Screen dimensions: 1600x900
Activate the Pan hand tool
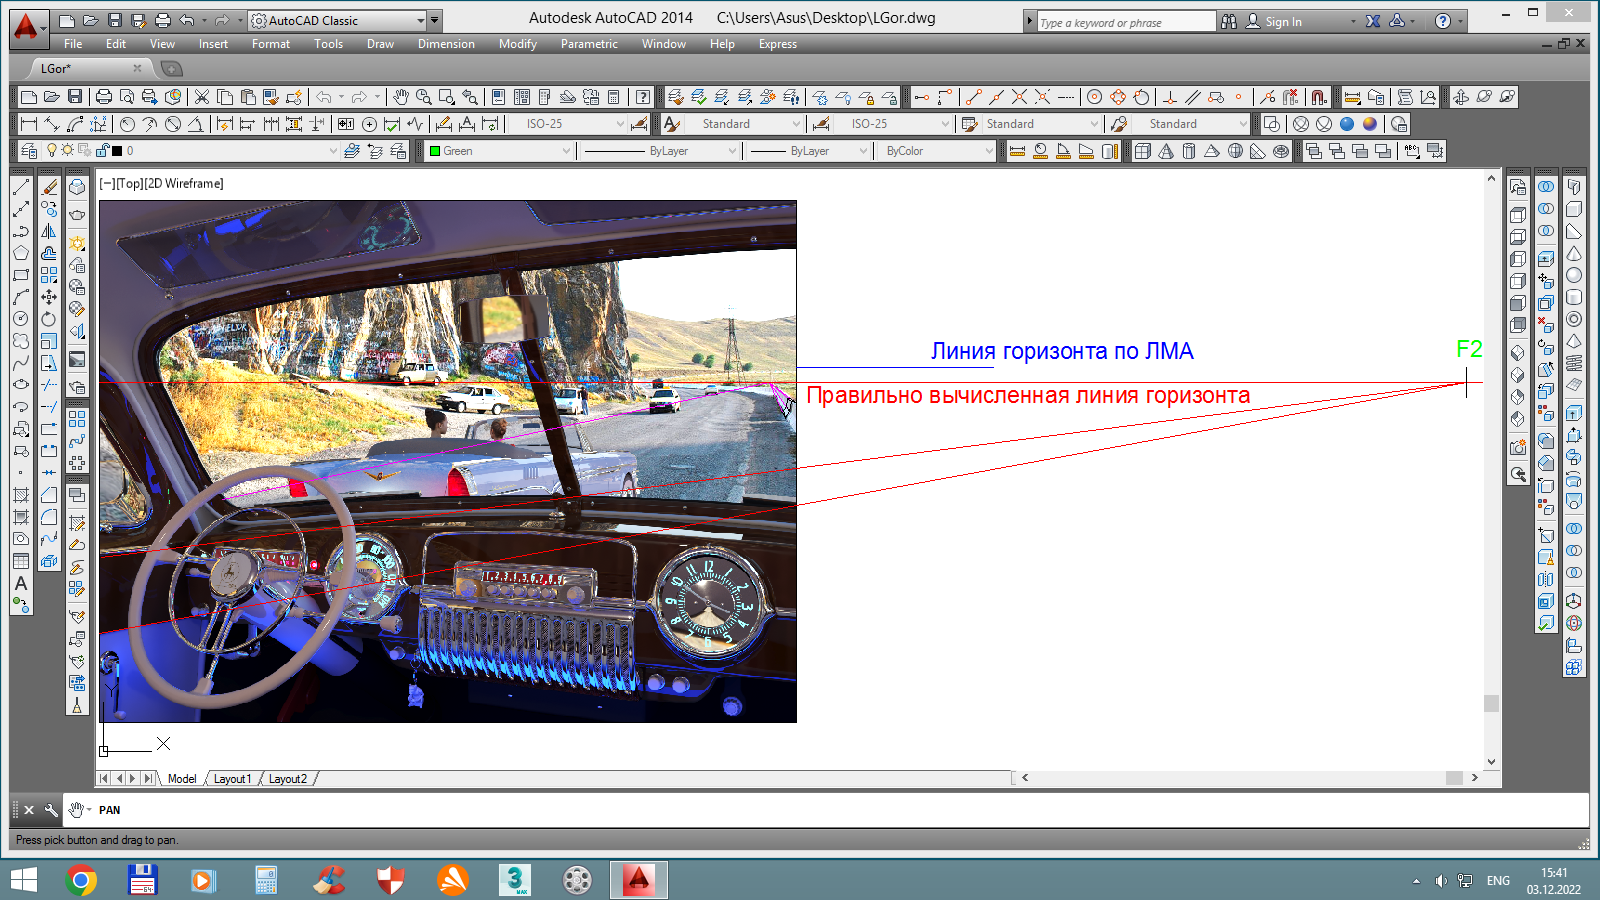coord(401,97)
